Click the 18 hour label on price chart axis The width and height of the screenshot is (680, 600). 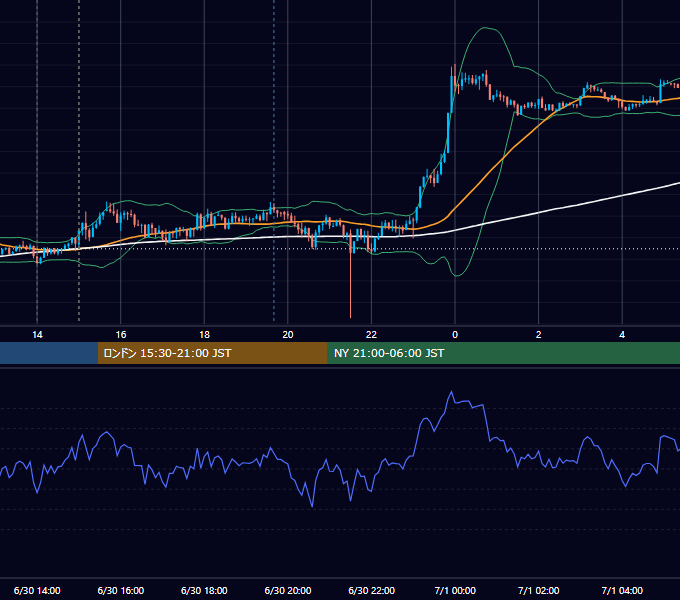pyautogui.click(x=204, y=335)
